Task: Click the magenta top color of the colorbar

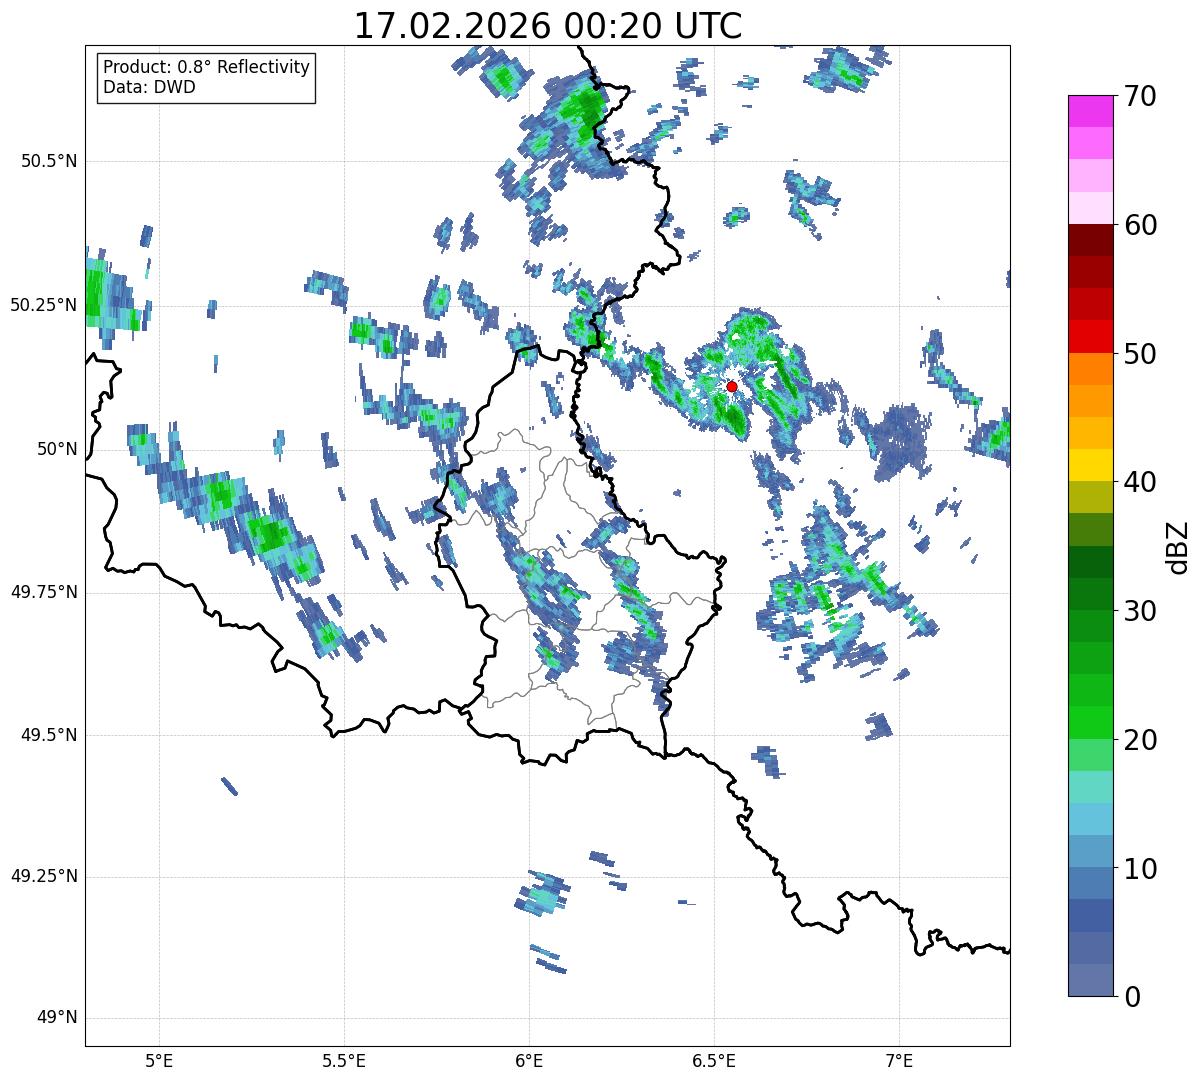Action: click(x=1091, y=111)
